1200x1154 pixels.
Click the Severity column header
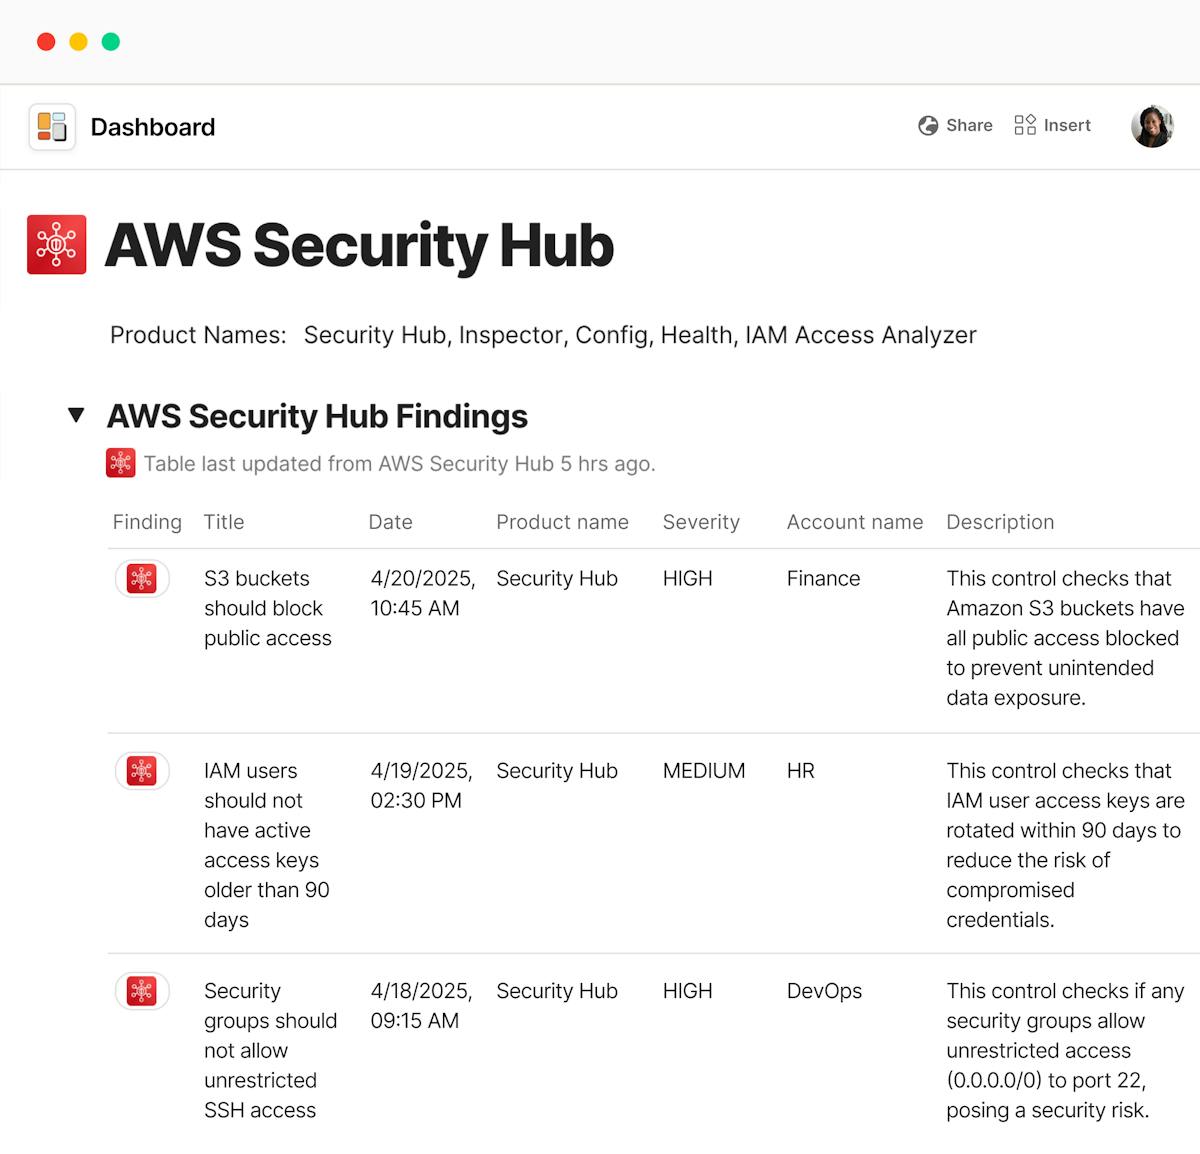(x=701, y=522)
